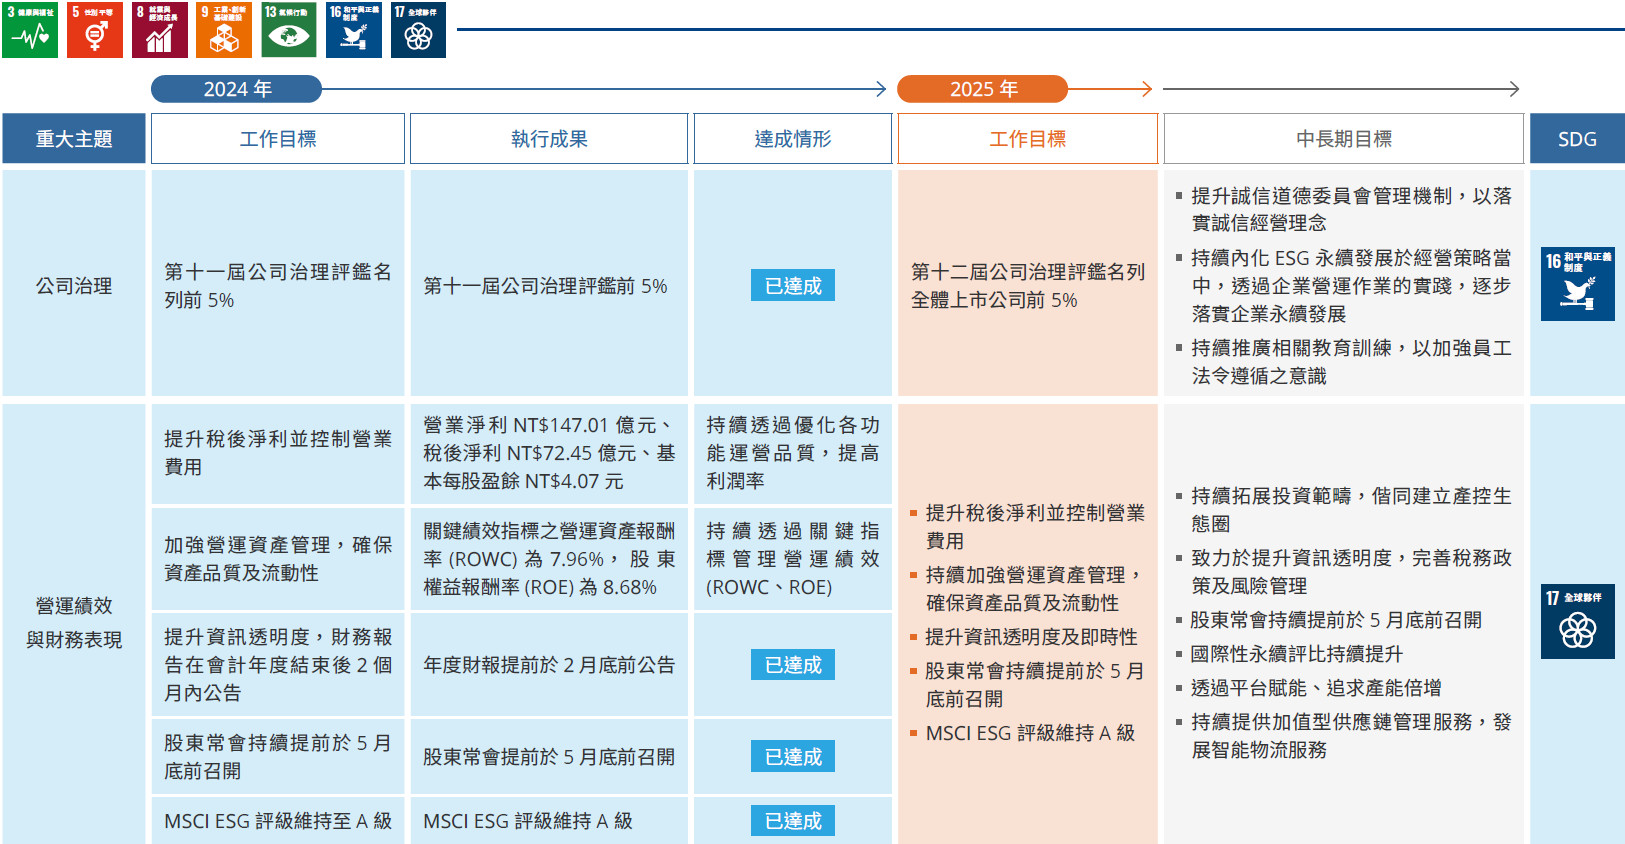Click the 中長期目標 column header
Viewport: 1625px width, 844px height.
[x=1343, y=139]
